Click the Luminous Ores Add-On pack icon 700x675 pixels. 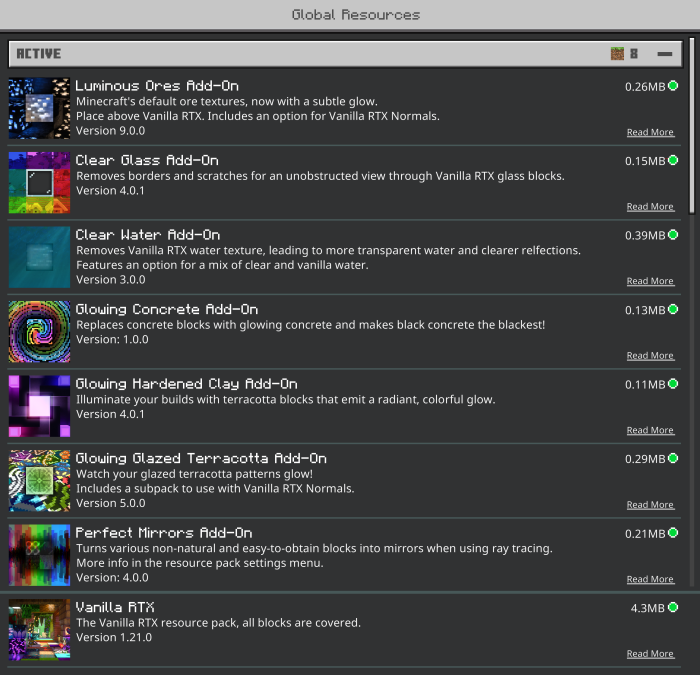[x=39, y=108]
